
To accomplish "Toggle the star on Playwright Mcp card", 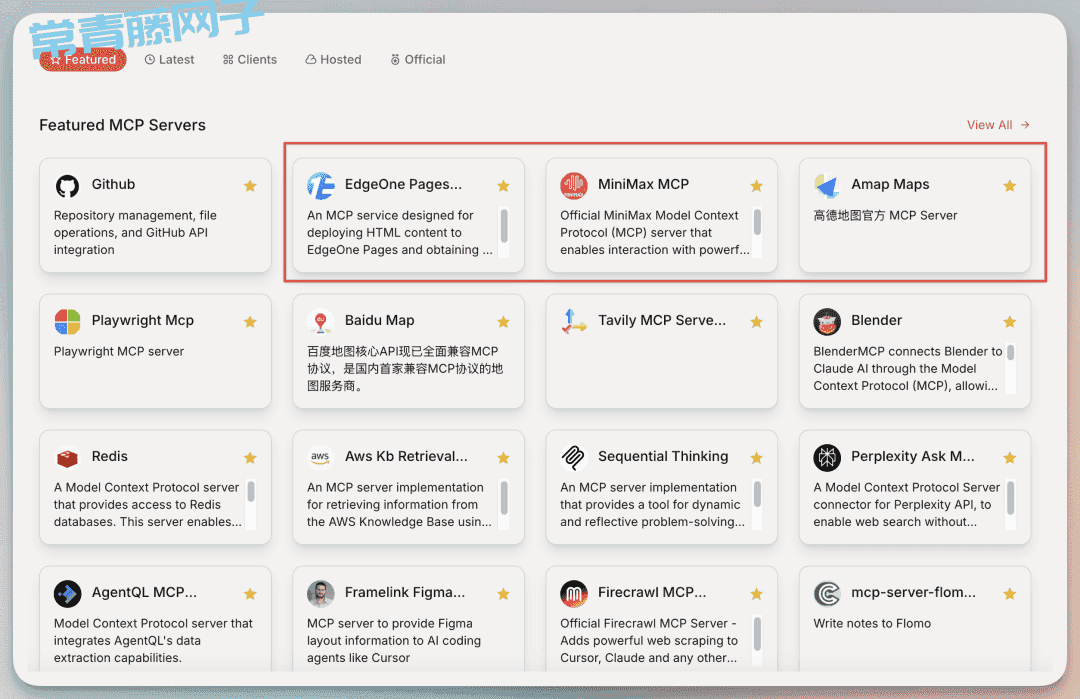I will pyautogui.click(x=250, y=322).
